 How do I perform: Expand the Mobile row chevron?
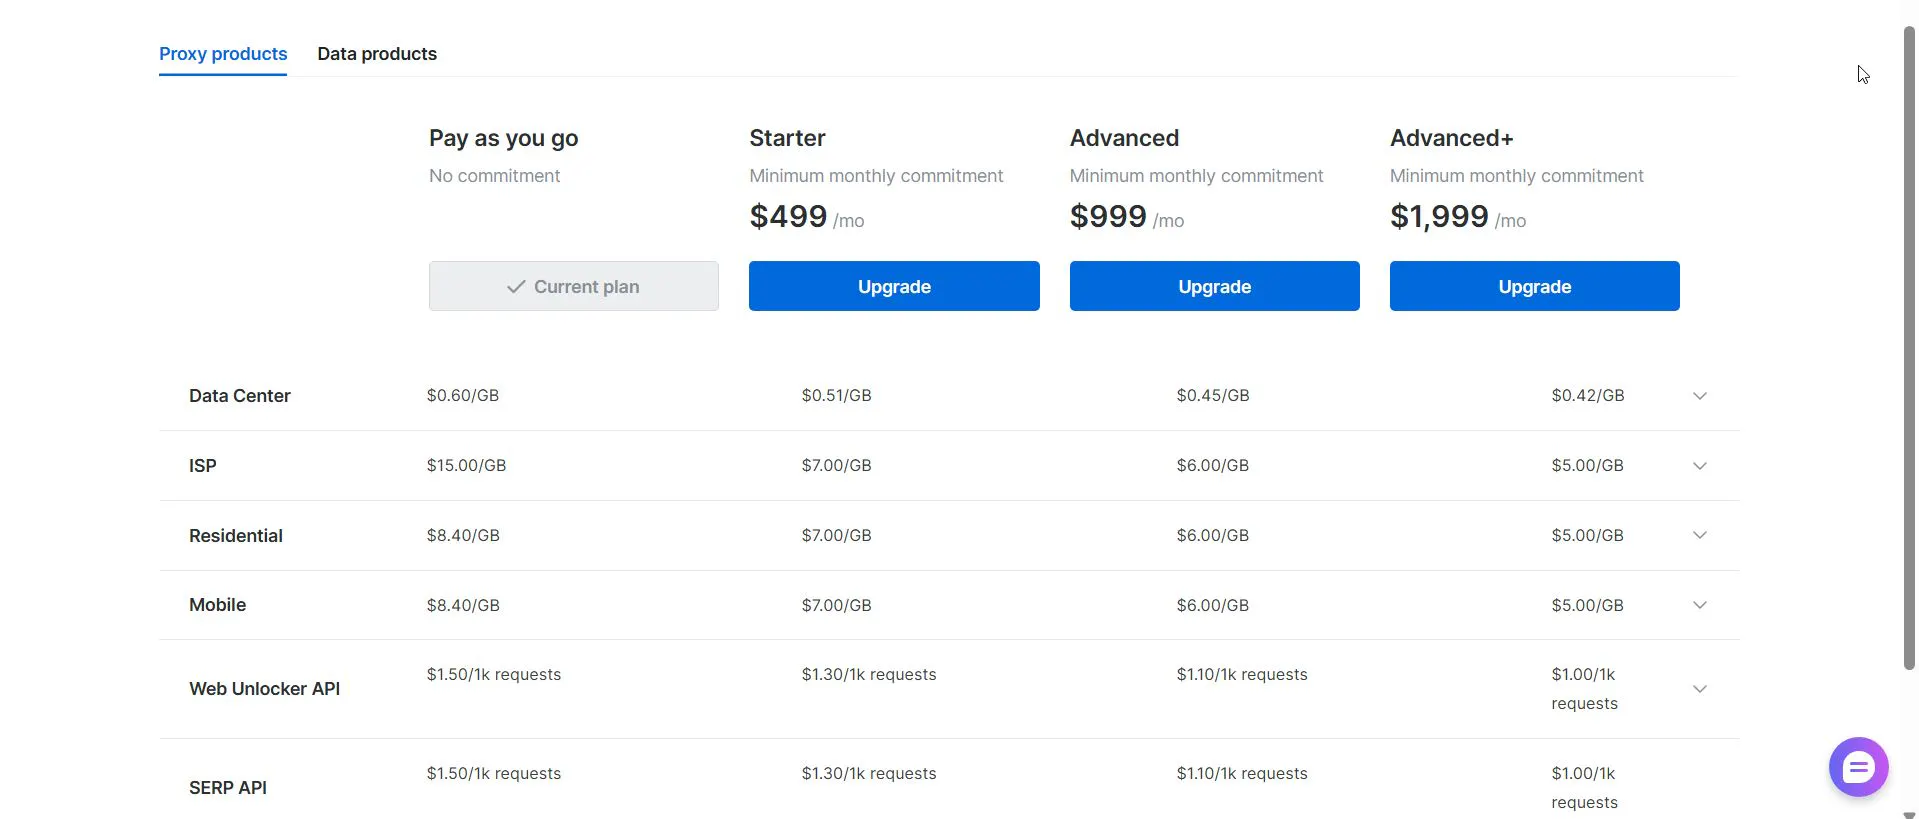coord(1700,605)
